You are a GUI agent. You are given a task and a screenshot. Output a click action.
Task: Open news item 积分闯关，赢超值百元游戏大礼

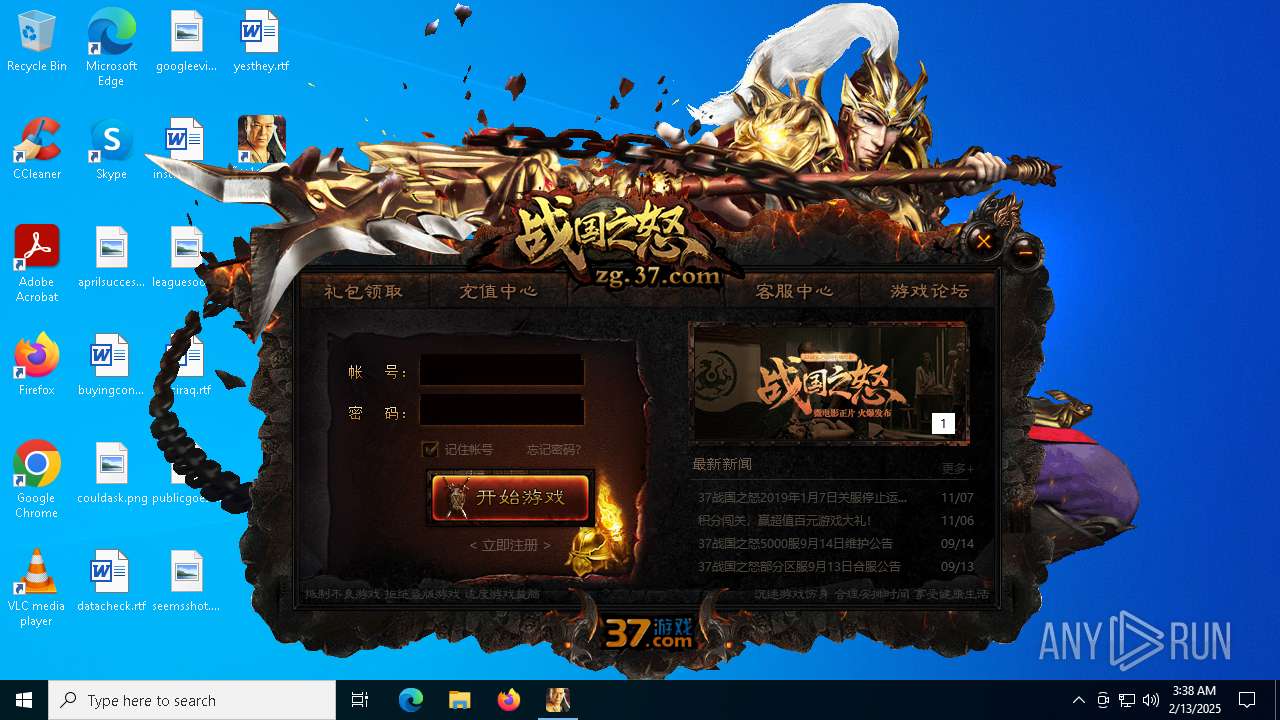(x=785, y=520)
